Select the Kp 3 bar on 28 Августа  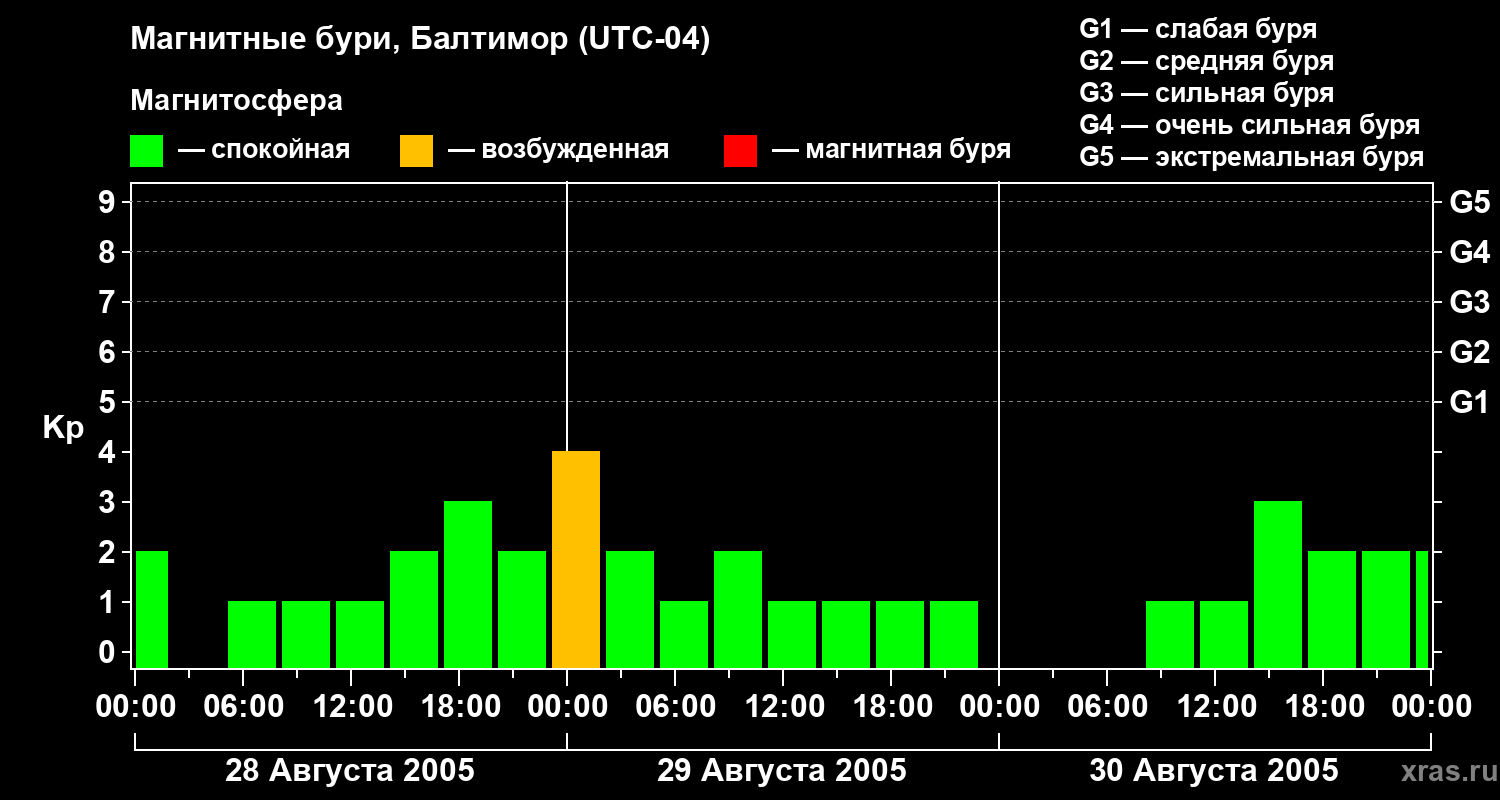(x=468, y=584)
